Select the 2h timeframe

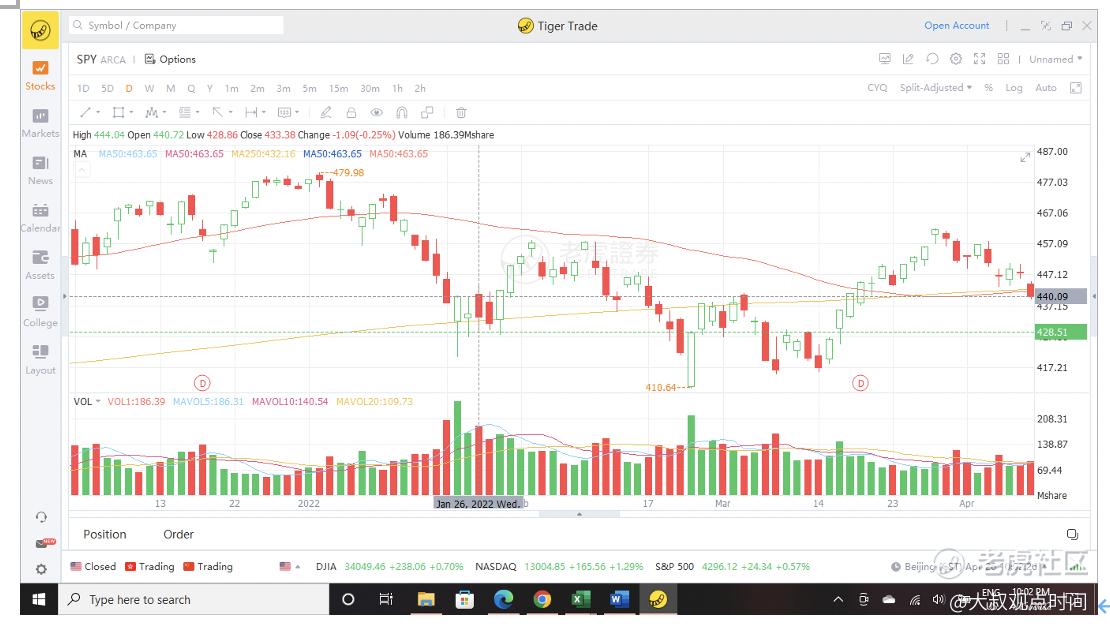tap(420, 89)
